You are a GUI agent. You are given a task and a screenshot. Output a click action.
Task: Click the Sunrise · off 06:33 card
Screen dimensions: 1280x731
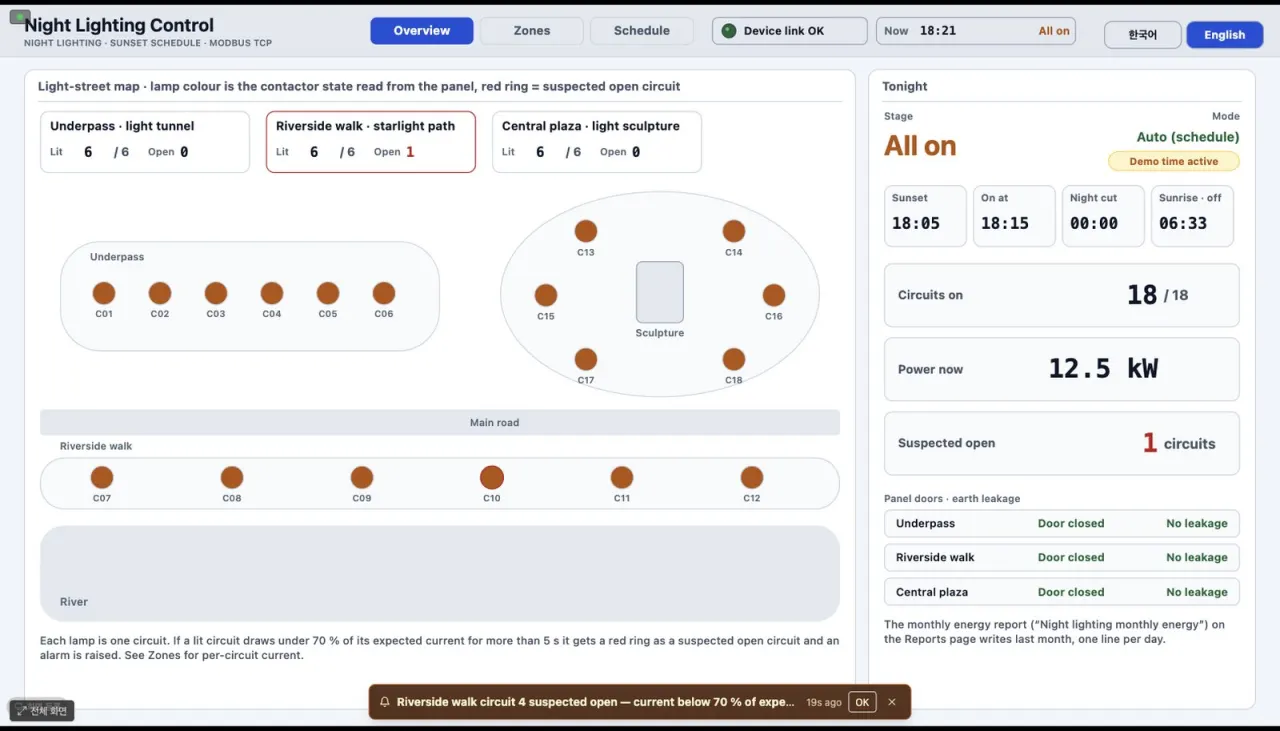point(1192,216)
